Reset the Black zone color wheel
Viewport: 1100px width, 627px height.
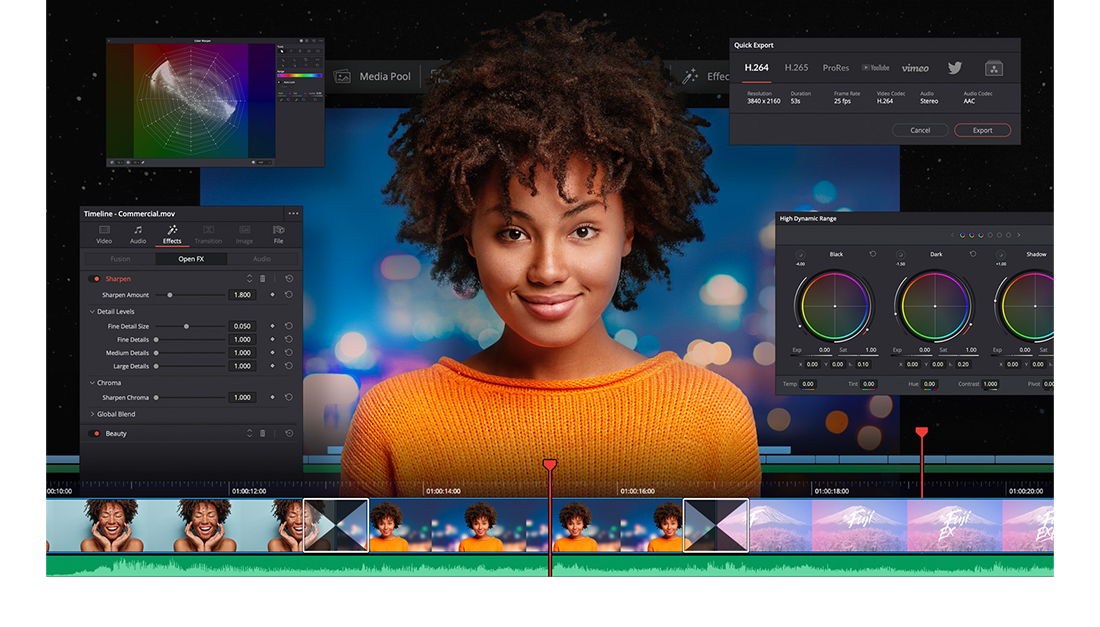[873, 254]
